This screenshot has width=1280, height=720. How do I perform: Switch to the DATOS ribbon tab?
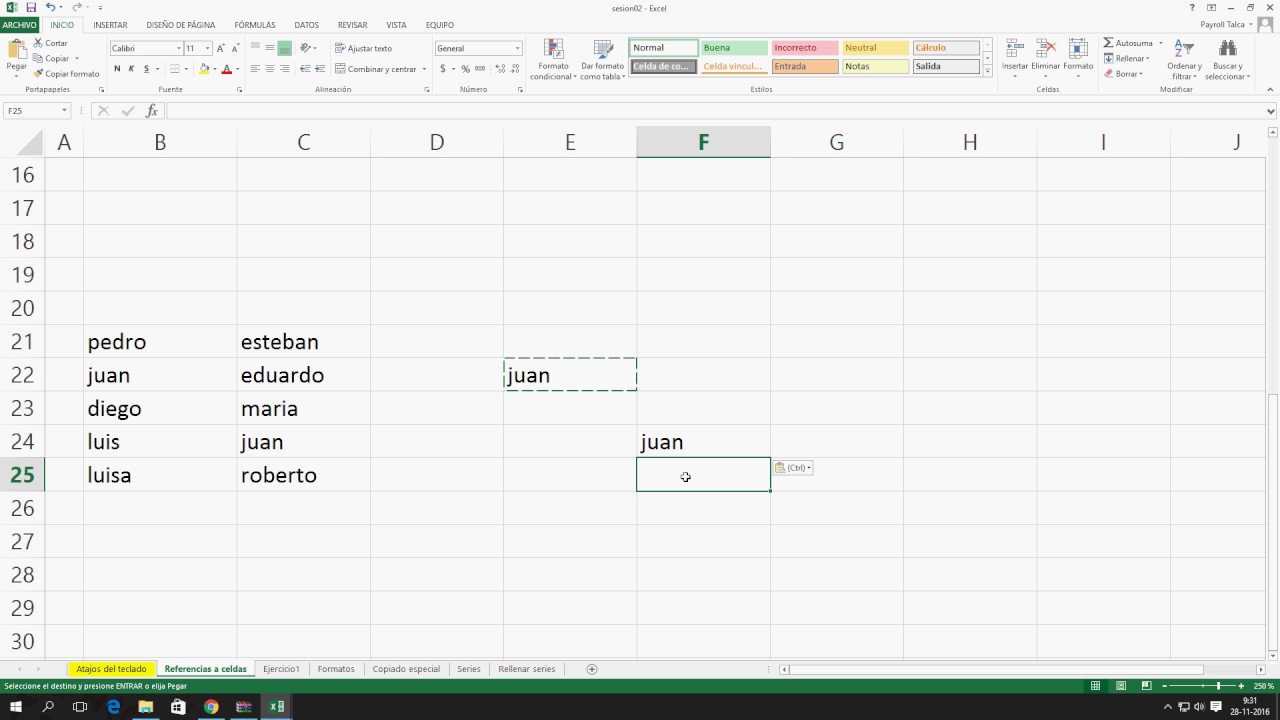coord(307,25)
